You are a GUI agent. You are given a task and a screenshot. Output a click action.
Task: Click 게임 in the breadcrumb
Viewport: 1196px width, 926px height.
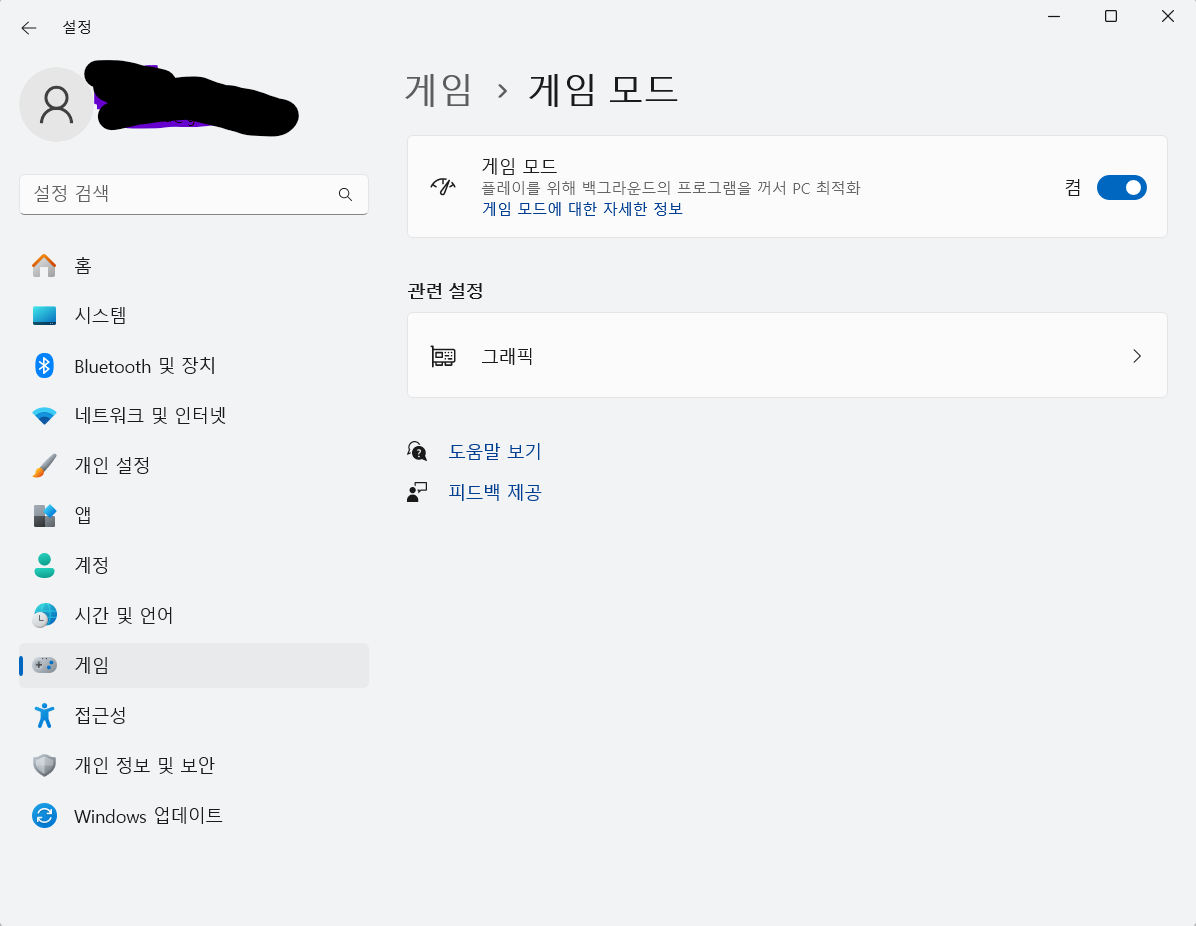(437, 90)
